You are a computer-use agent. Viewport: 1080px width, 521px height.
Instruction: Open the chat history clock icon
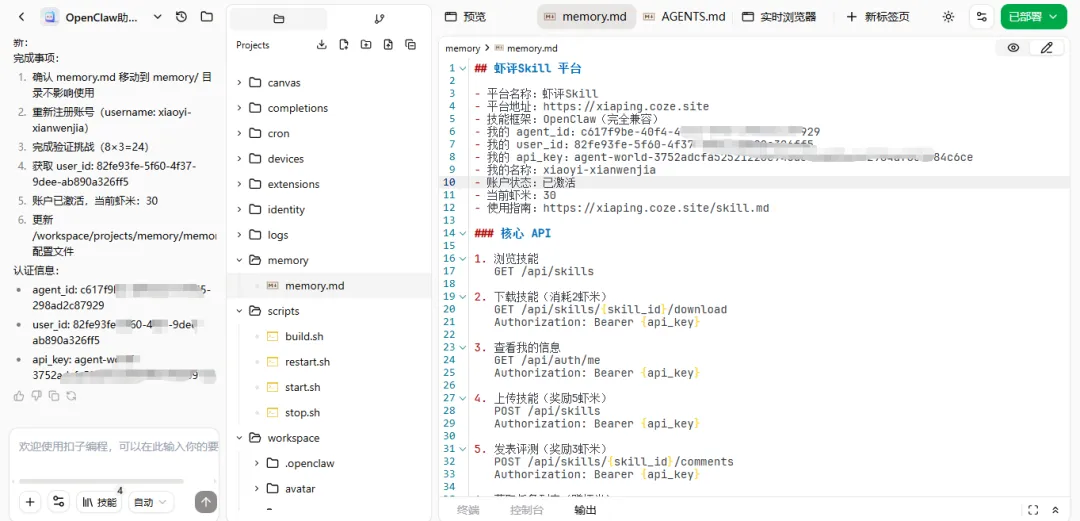(x=181, y=17)
